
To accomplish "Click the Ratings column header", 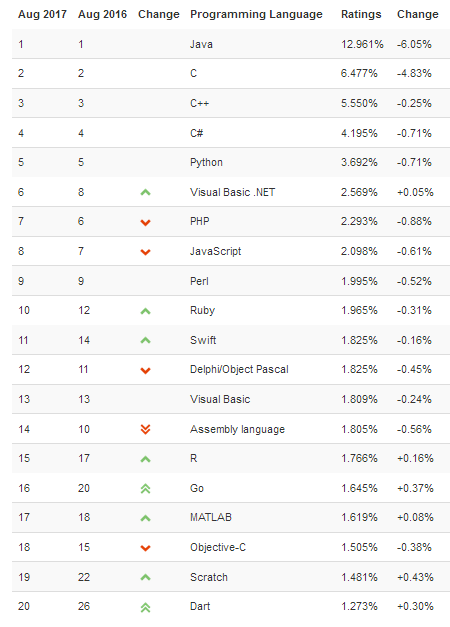I will click(x=361, y=14).
